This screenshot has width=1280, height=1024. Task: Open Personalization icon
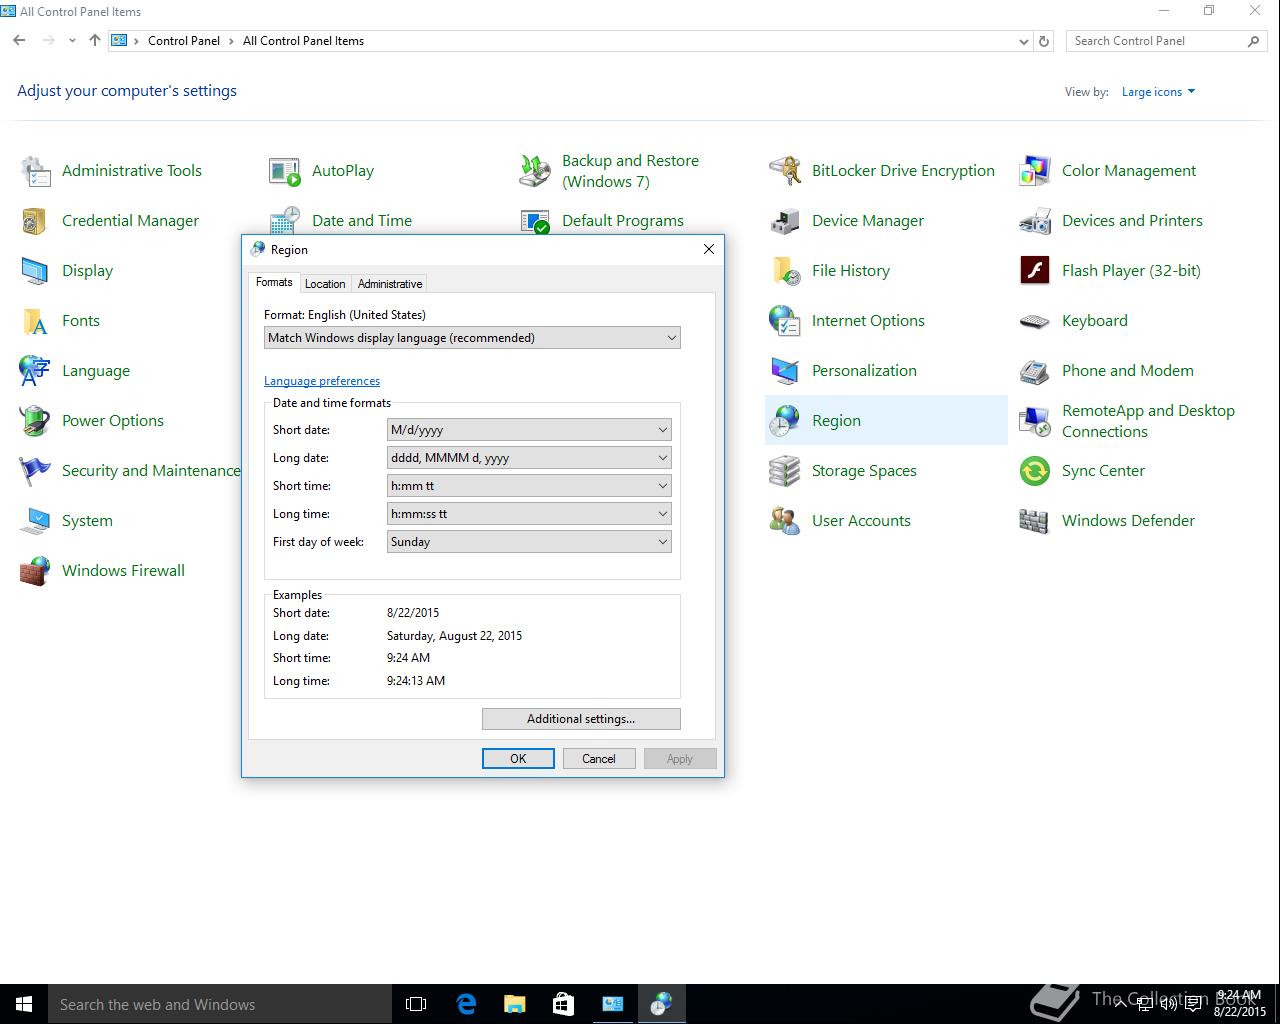point(785,371)
